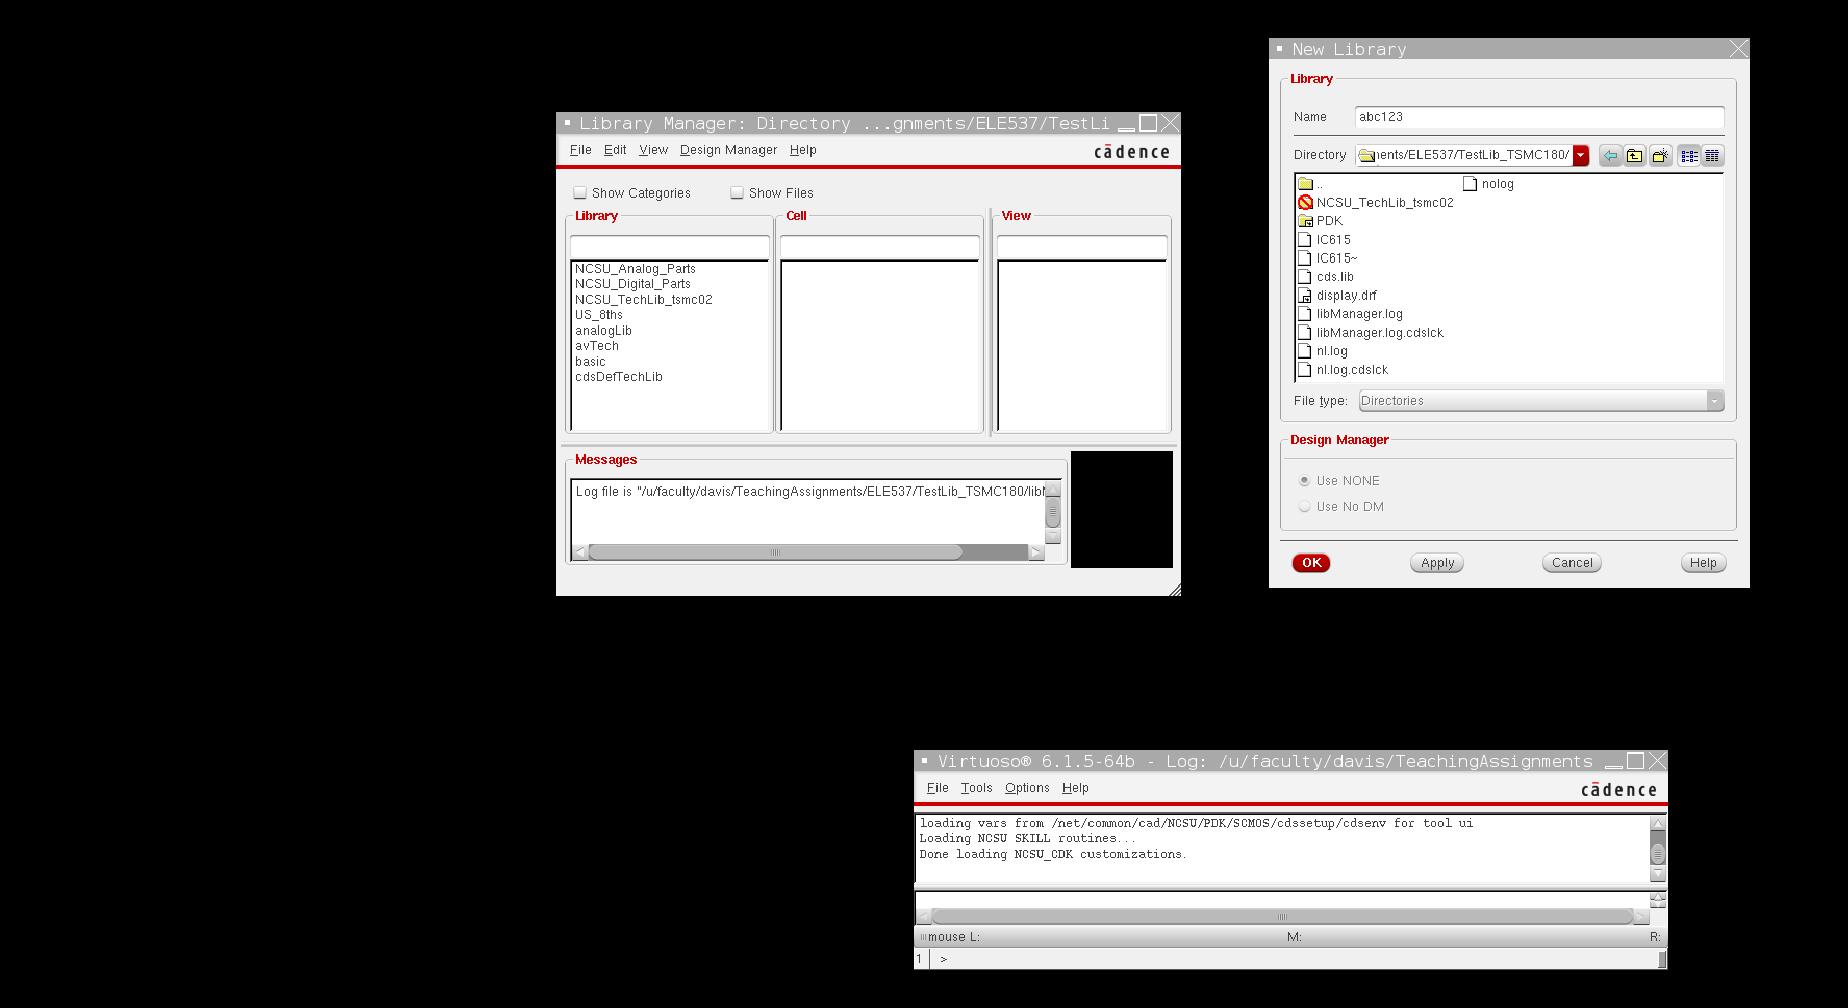1848x1008 pixels.
Task: Select analogLib library
Action: (603, 331)
